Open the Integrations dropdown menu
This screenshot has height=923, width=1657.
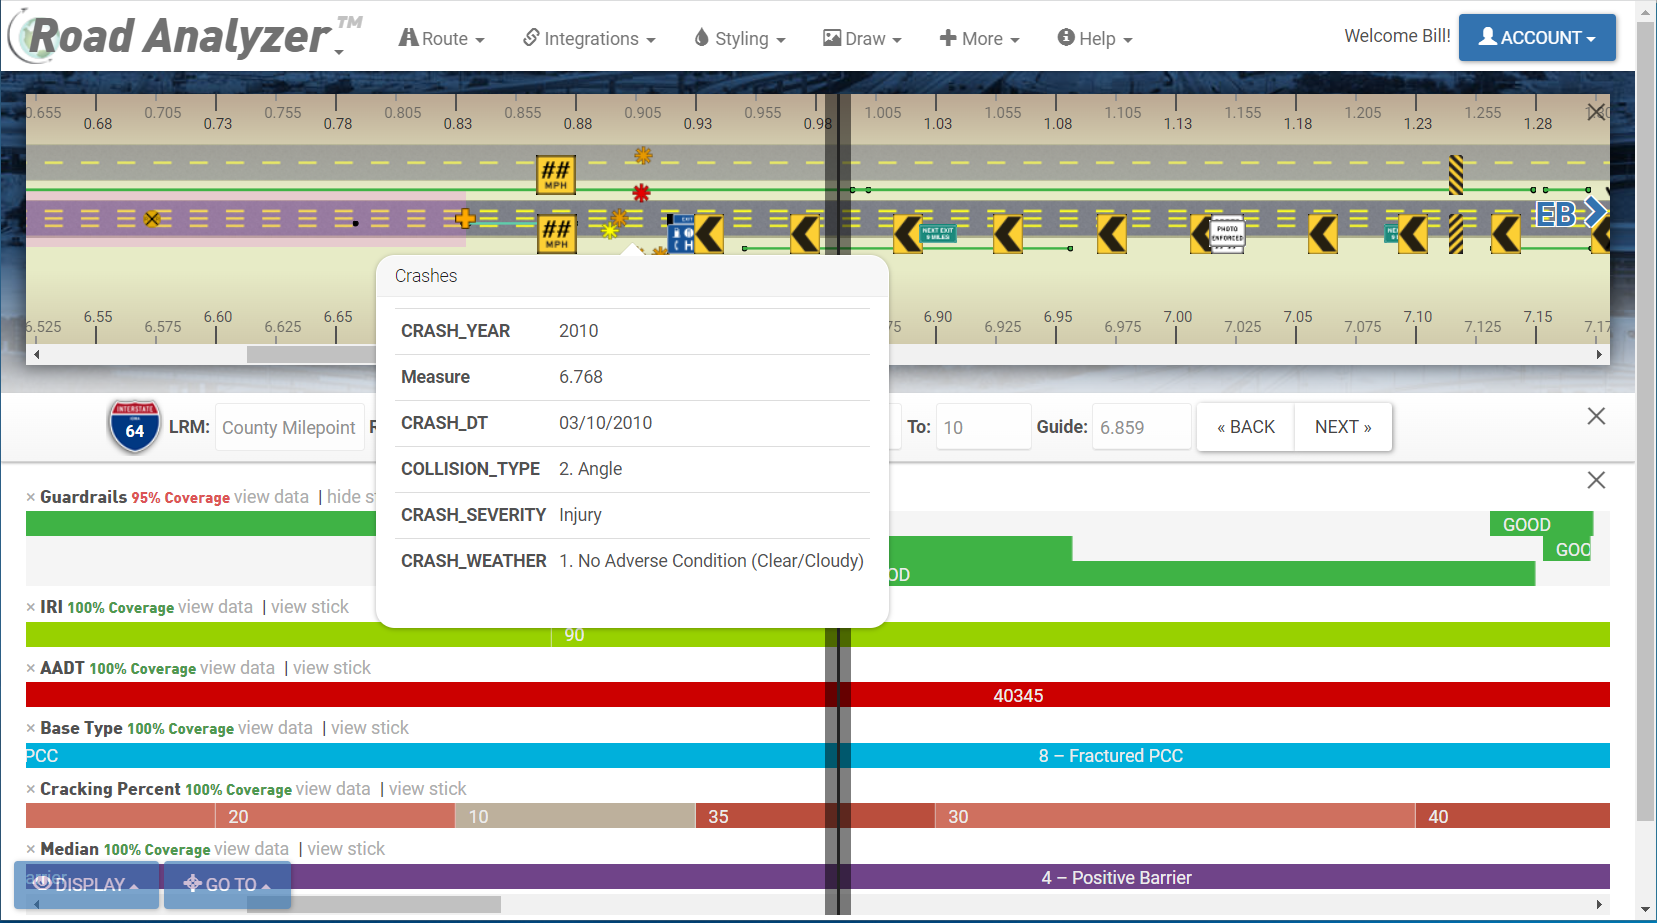click(x=590, y=38)
